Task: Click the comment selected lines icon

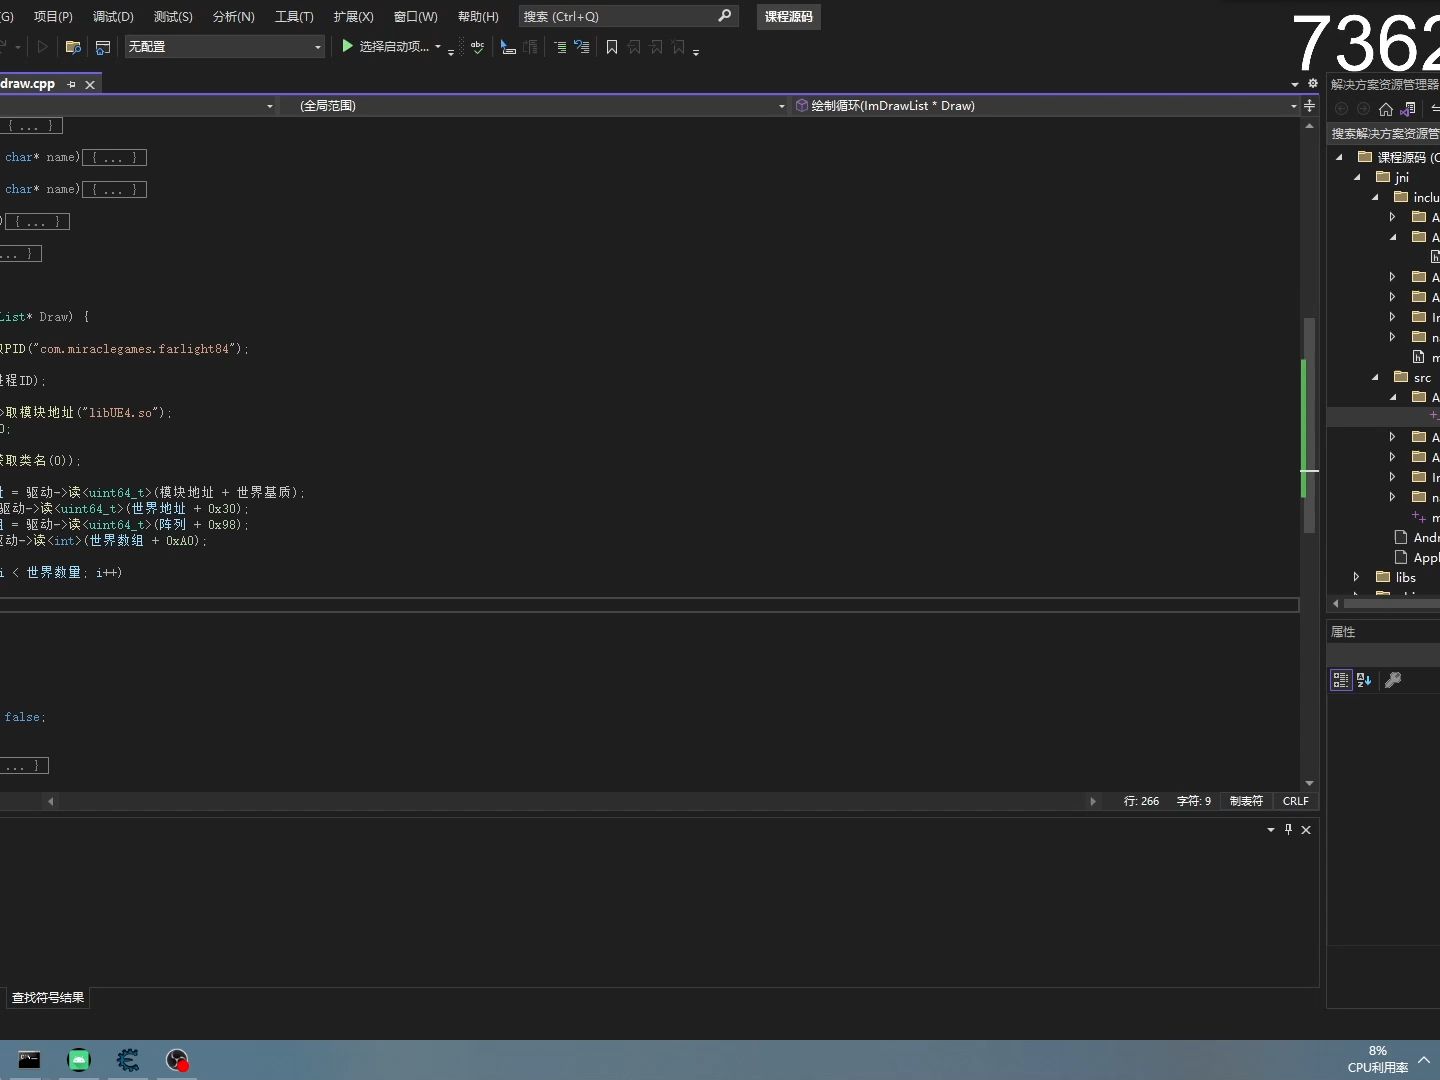Action: [x=508, y=47]
